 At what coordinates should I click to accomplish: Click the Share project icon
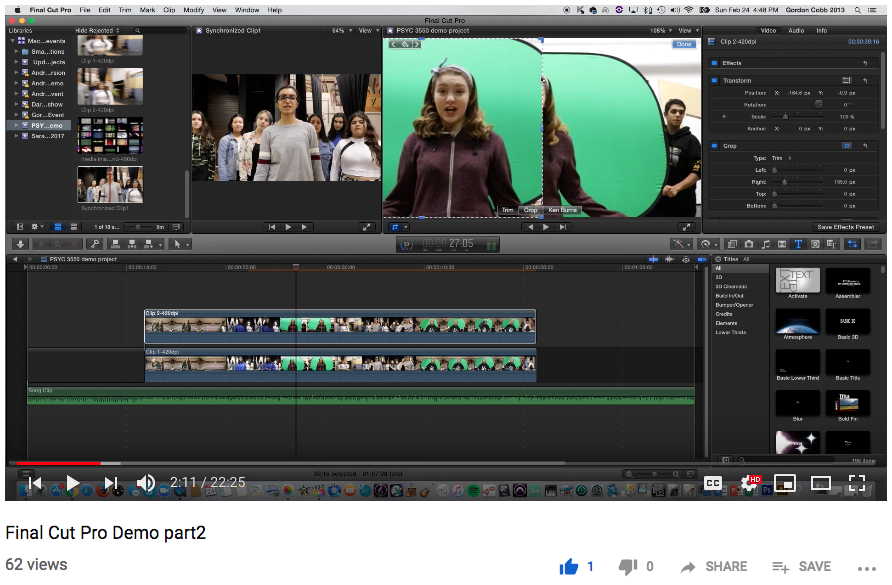(872, 244)
